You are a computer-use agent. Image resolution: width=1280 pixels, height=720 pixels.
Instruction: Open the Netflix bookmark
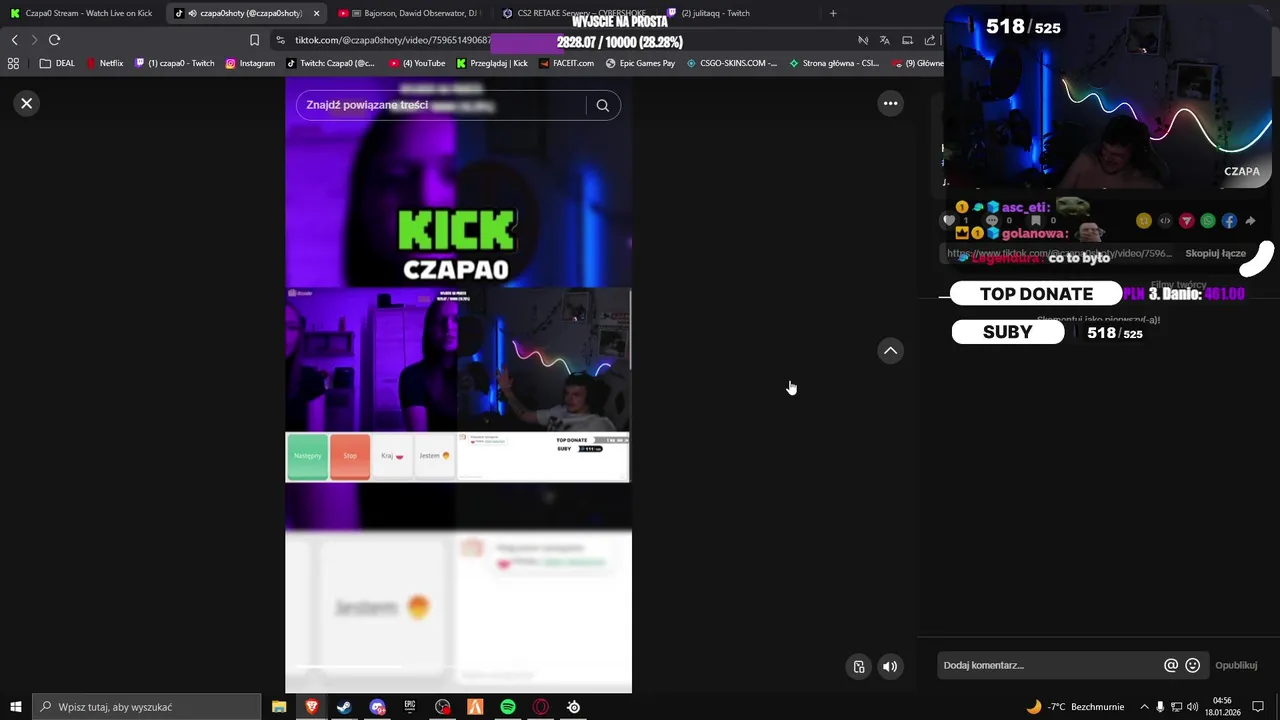105,63
